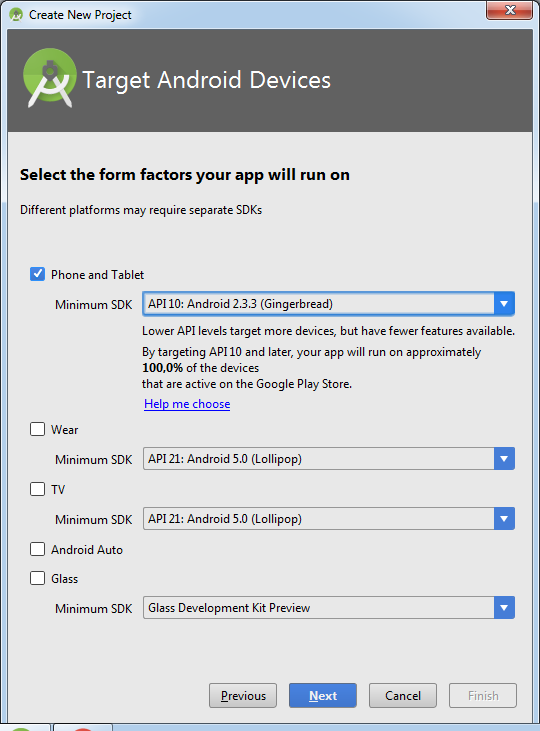Image resolution: width=540 pixels, height=731 pixels.
Task: Tick the Android Auto checkbox
Action: tap(37, 549)
